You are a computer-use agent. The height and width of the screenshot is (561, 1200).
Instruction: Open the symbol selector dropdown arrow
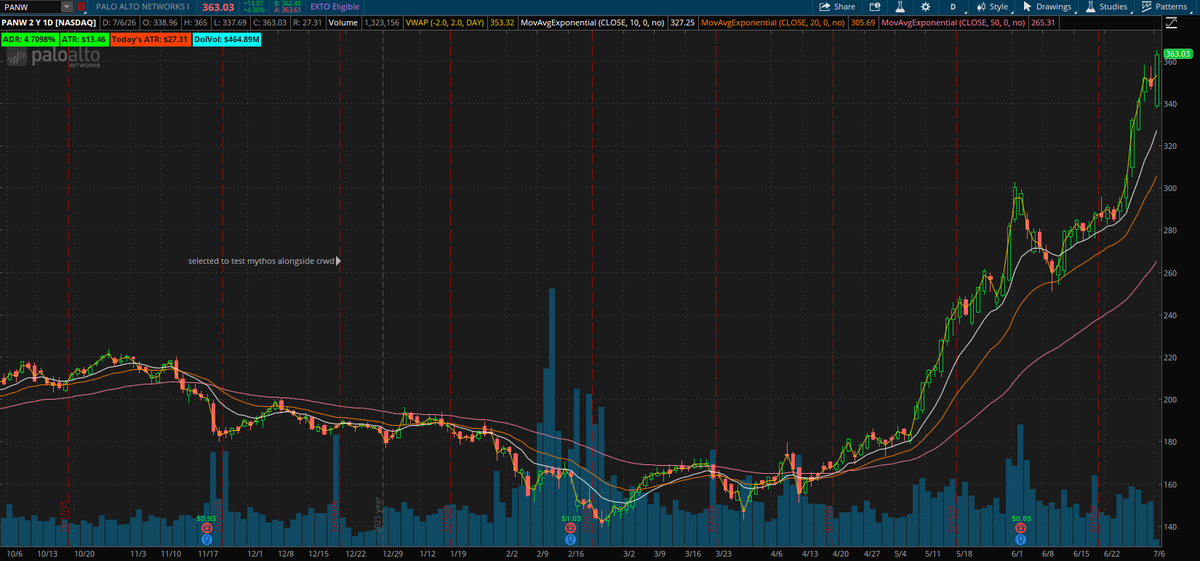point(66,7)
